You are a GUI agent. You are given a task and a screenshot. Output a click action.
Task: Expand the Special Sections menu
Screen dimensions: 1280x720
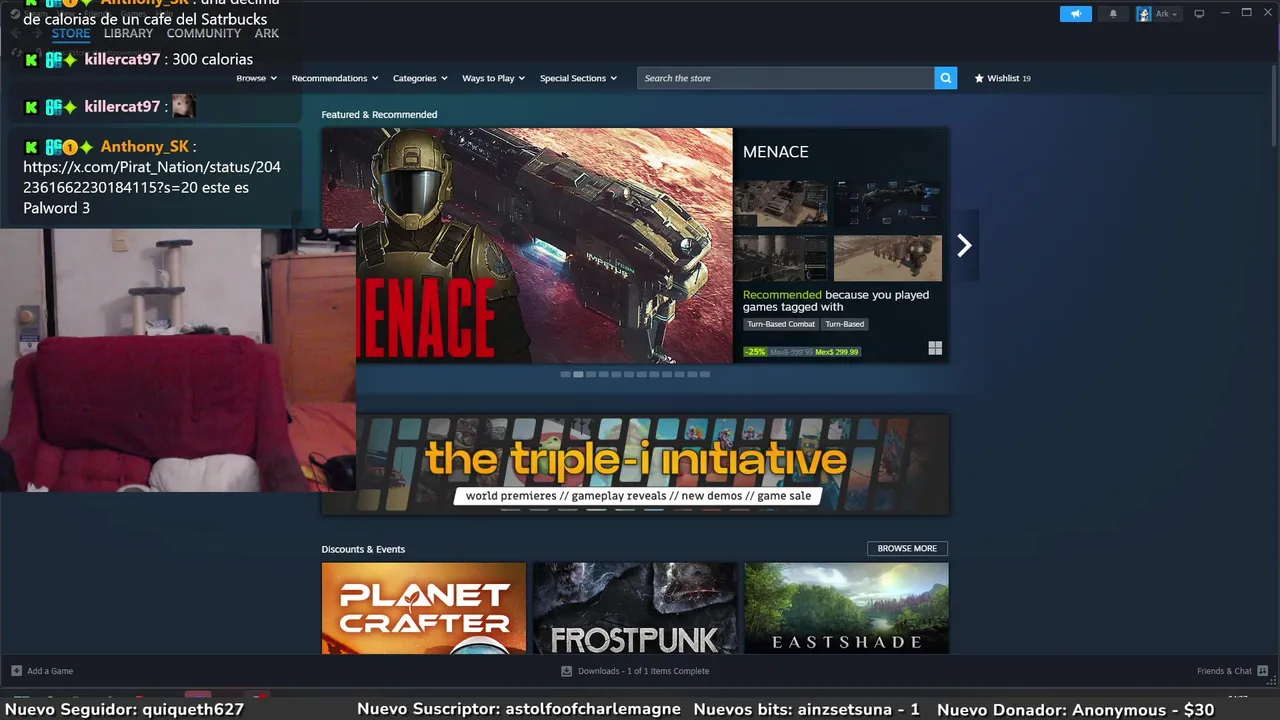pyautogui.click(x=578, y=78)
